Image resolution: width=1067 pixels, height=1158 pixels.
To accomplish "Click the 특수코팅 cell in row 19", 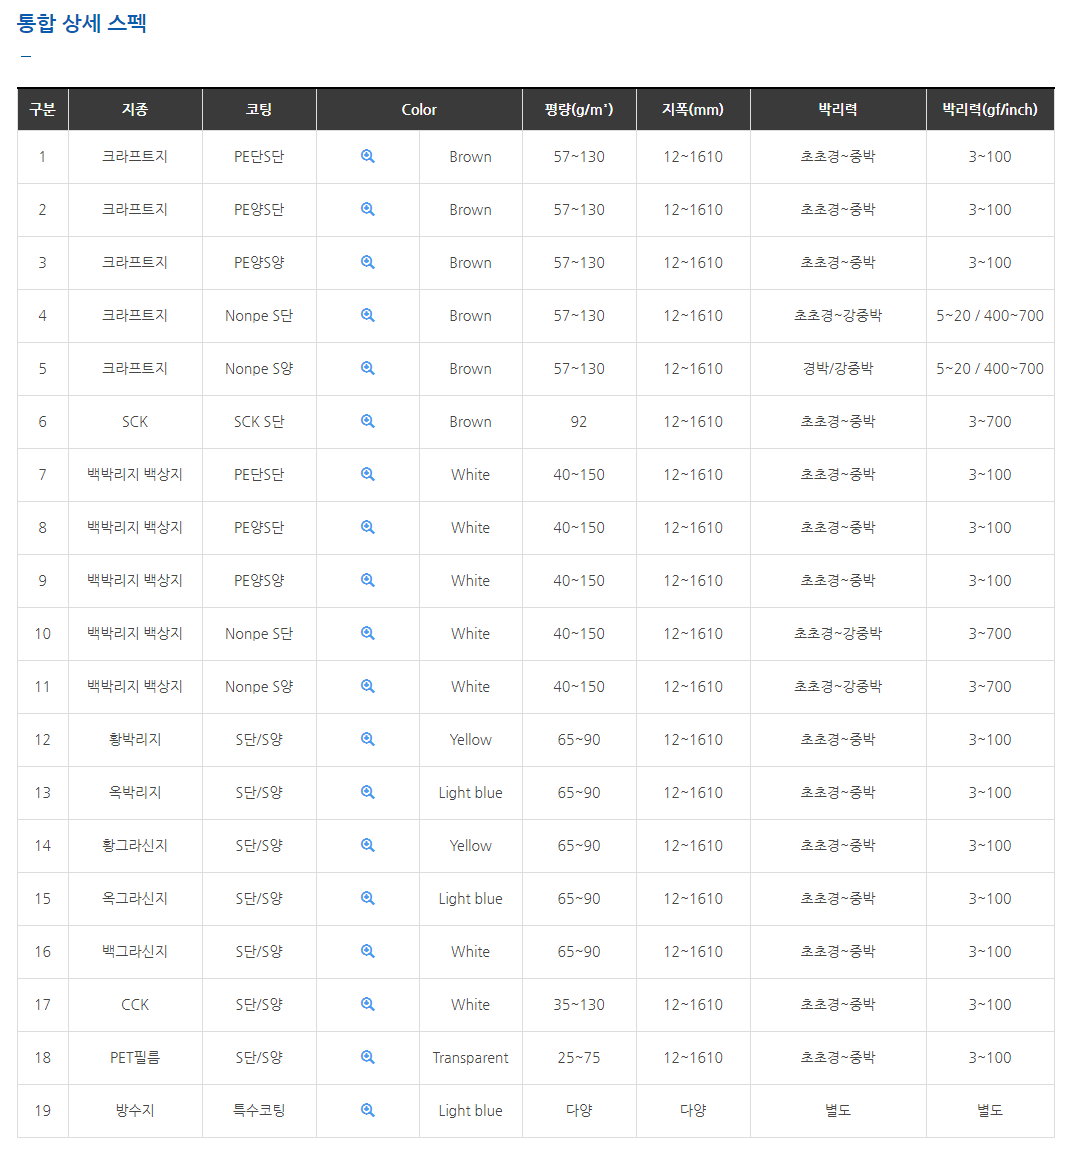I will pyautogui.click(x=259, y=1110).
